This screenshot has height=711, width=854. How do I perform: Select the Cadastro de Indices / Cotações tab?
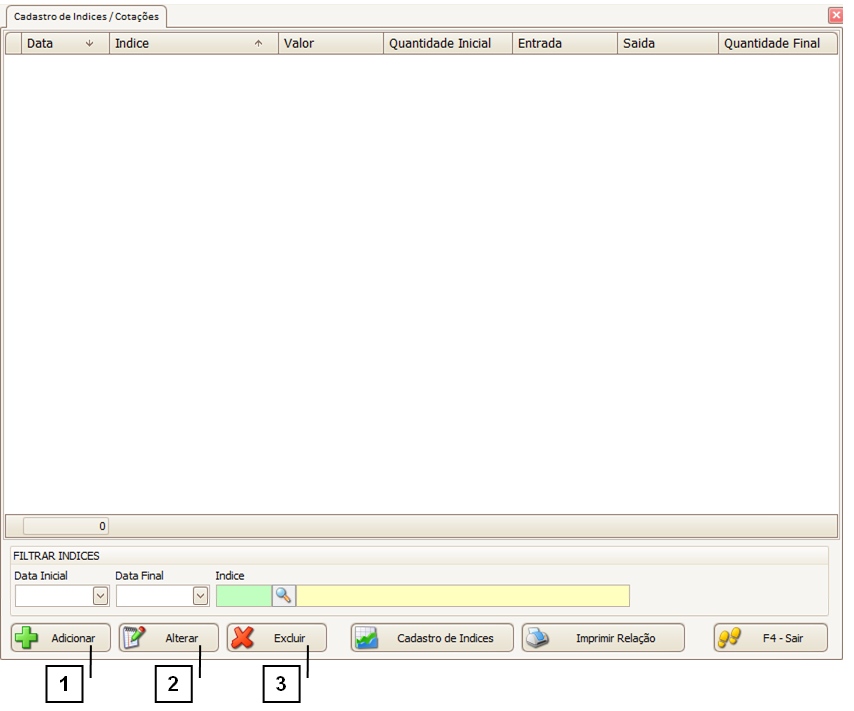click(x=86, y=17)
